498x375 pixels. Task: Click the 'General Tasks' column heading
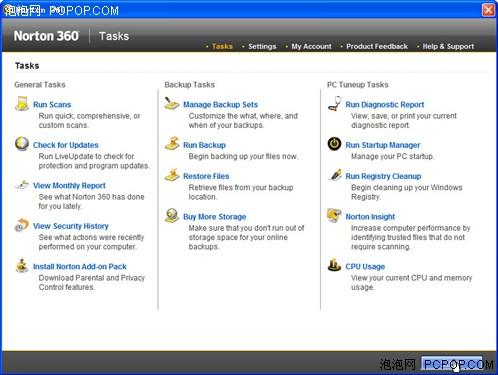point(40,85)
